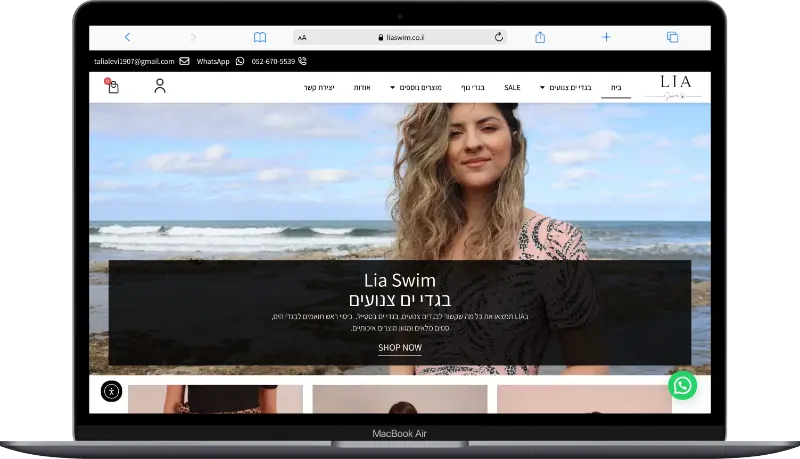Click the WhatsApp icon in the top bar

click(x=240, y=61)
